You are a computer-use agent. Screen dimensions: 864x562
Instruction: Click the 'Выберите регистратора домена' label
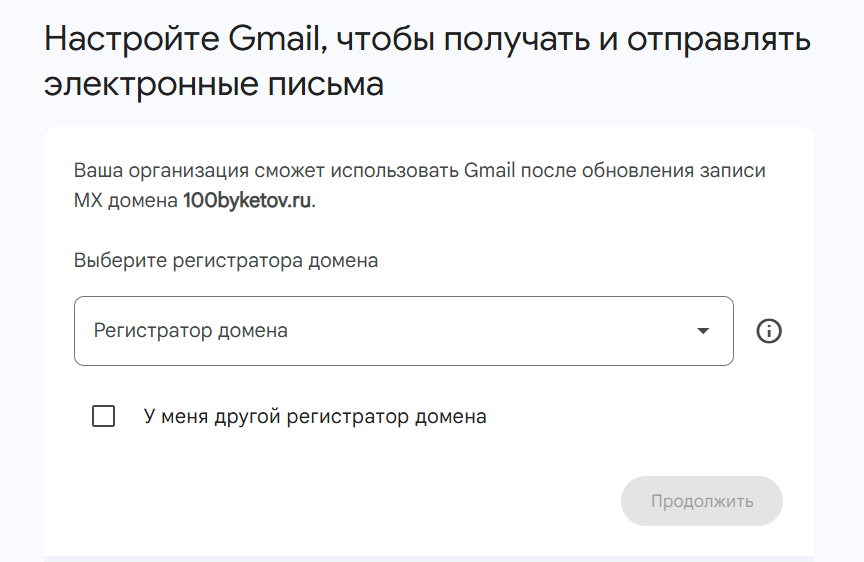click(x=226, y=261)
